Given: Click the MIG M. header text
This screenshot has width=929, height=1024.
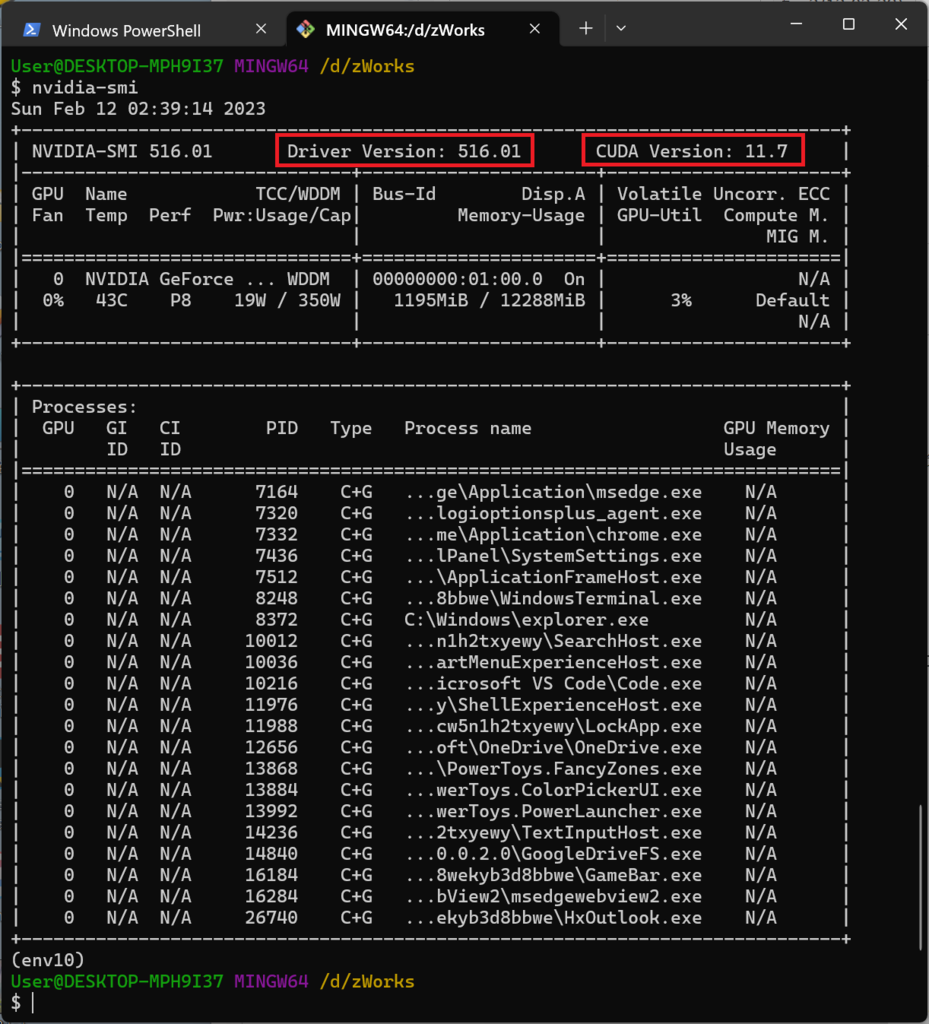Looking at the screenshot, I should point(798,236).
